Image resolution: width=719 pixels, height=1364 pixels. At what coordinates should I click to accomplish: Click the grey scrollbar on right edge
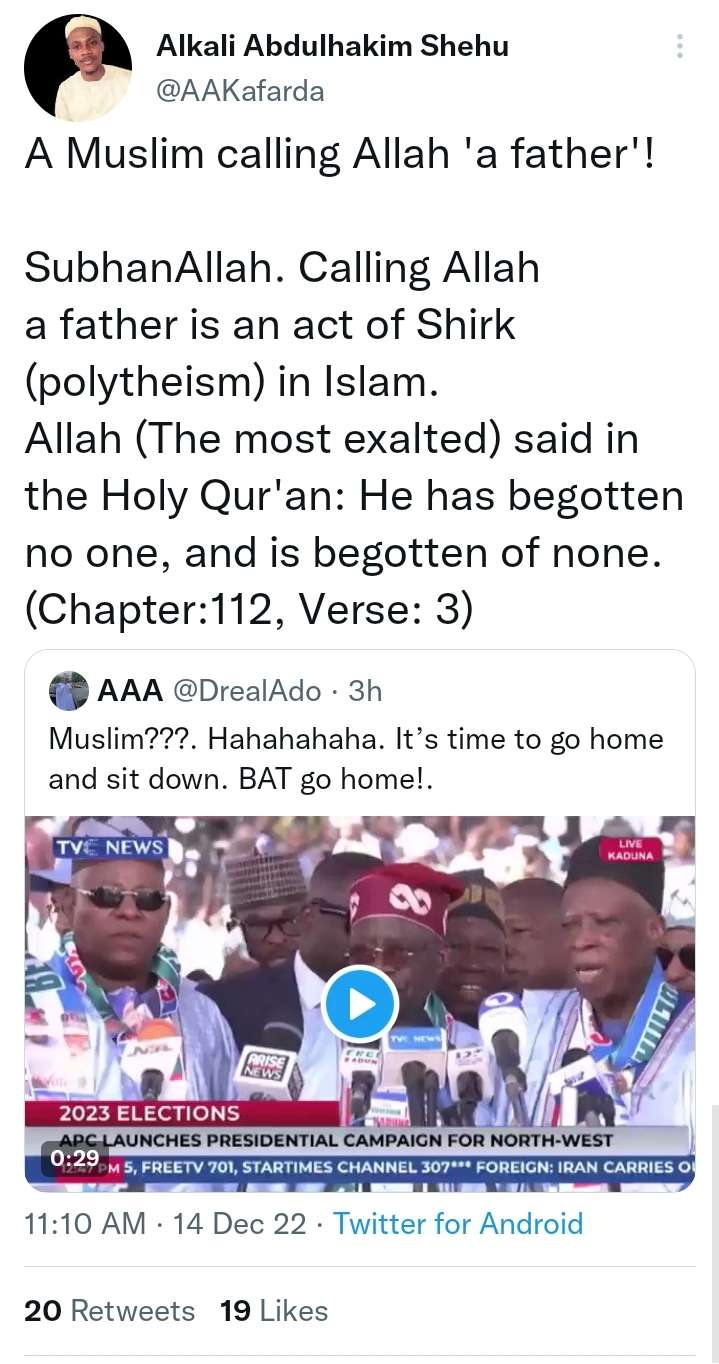[x=713, y=1230]
